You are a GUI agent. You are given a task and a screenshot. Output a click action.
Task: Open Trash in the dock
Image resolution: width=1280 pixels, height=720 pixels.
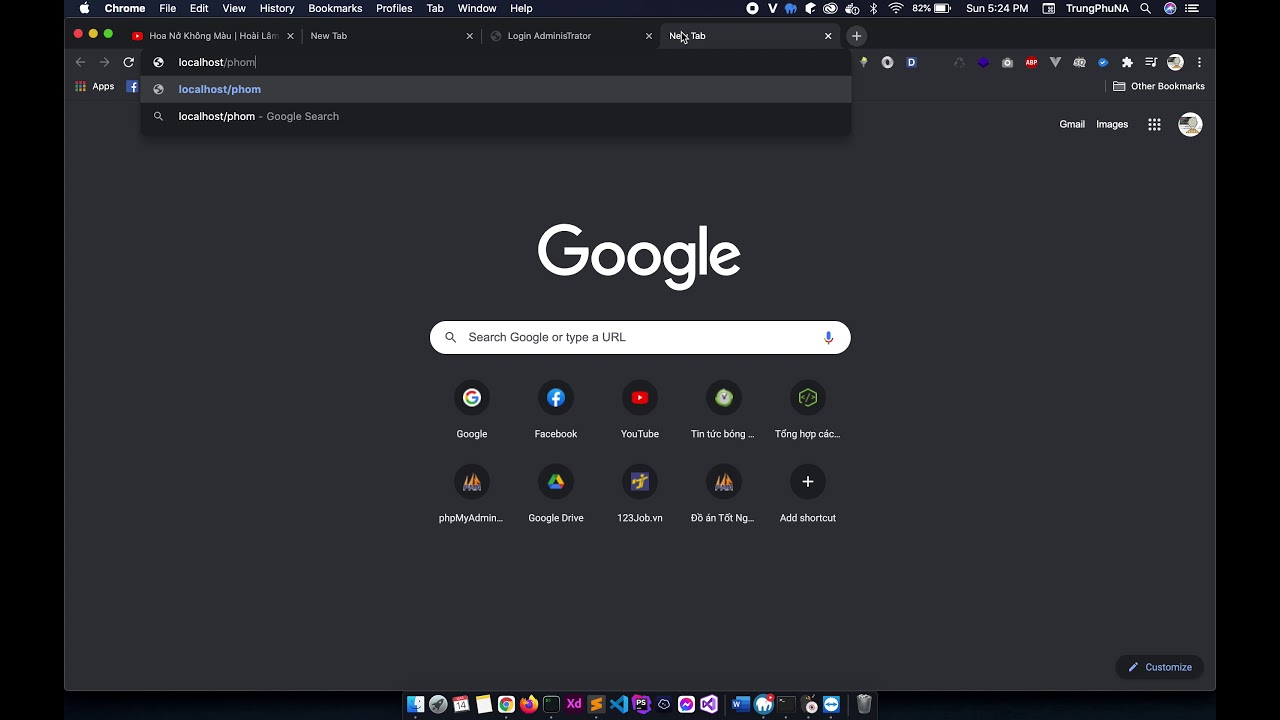click(864, 704)
